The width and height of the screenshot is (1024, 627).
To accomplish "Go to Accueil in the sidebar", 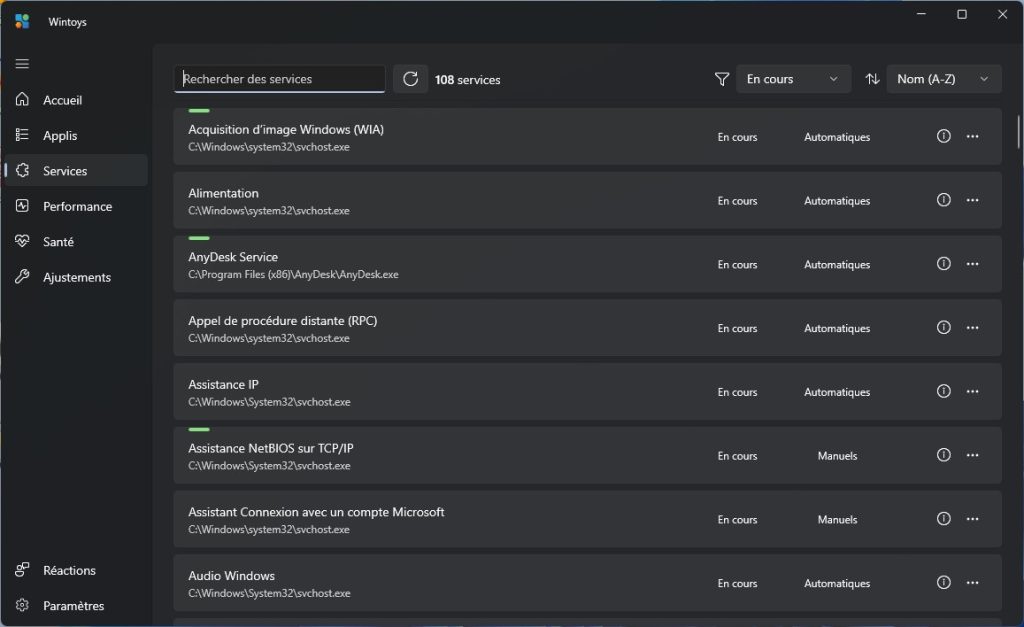I will coord(62,100).
